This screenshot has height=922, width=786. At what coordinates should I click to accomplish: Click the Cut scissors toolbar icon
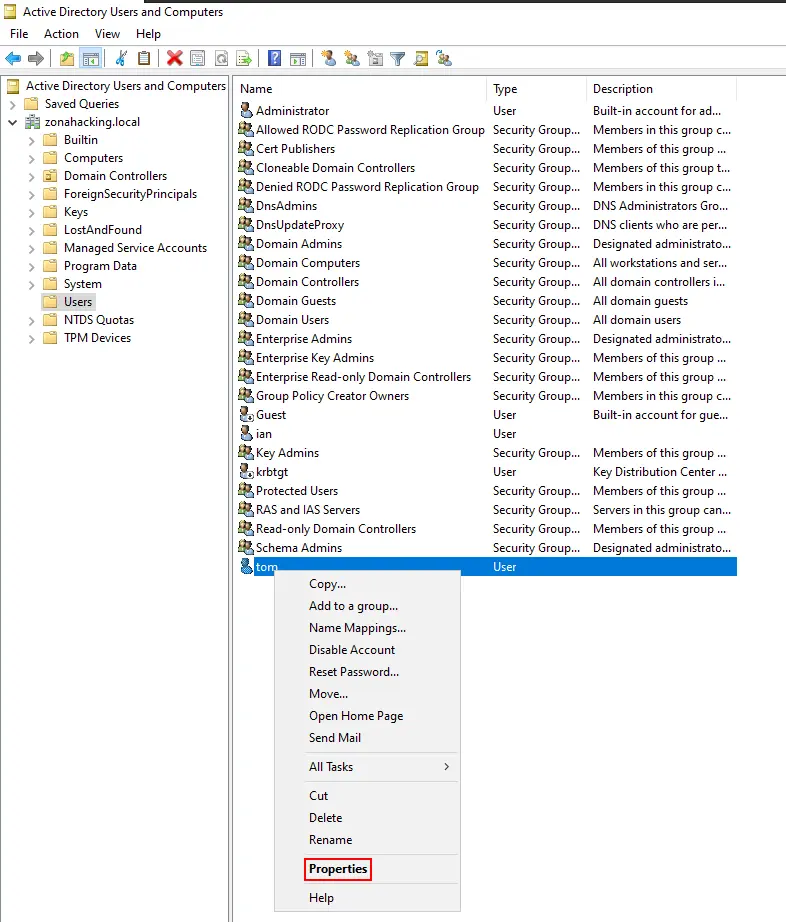point(121,59)
